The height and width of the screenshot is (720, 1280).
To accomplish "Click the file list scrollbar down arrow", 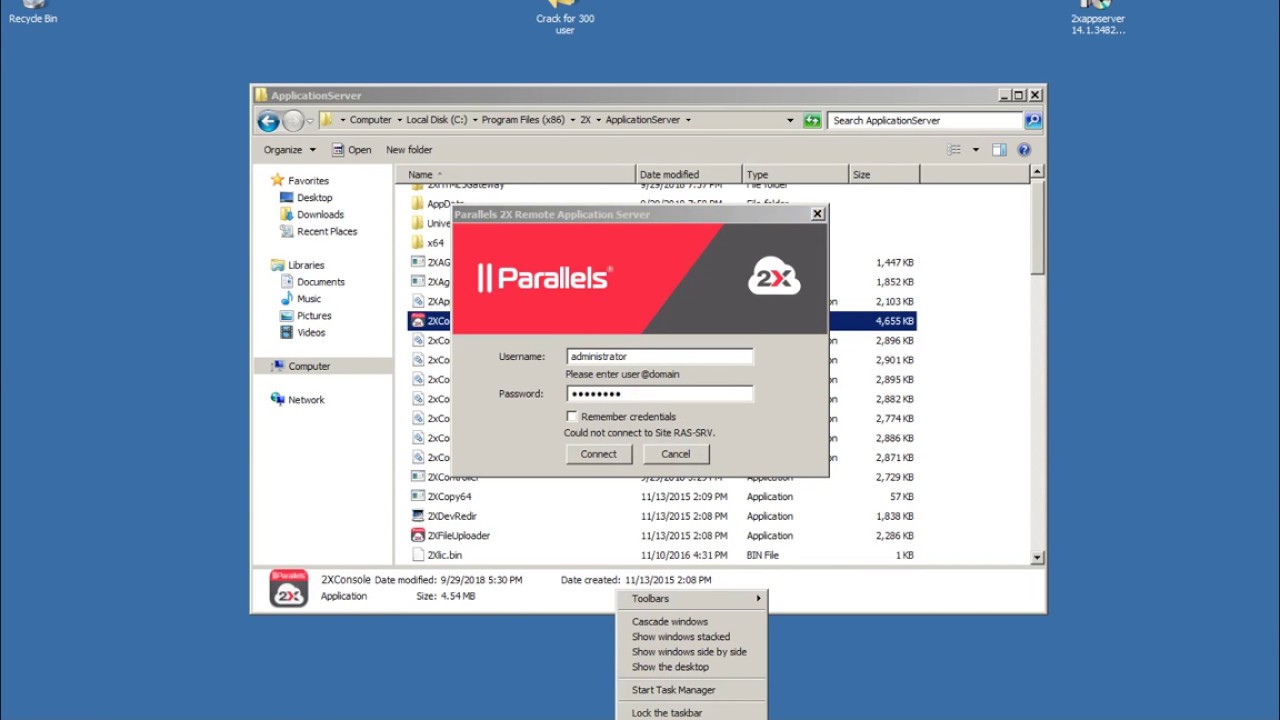I will (x=1037, y=557).
